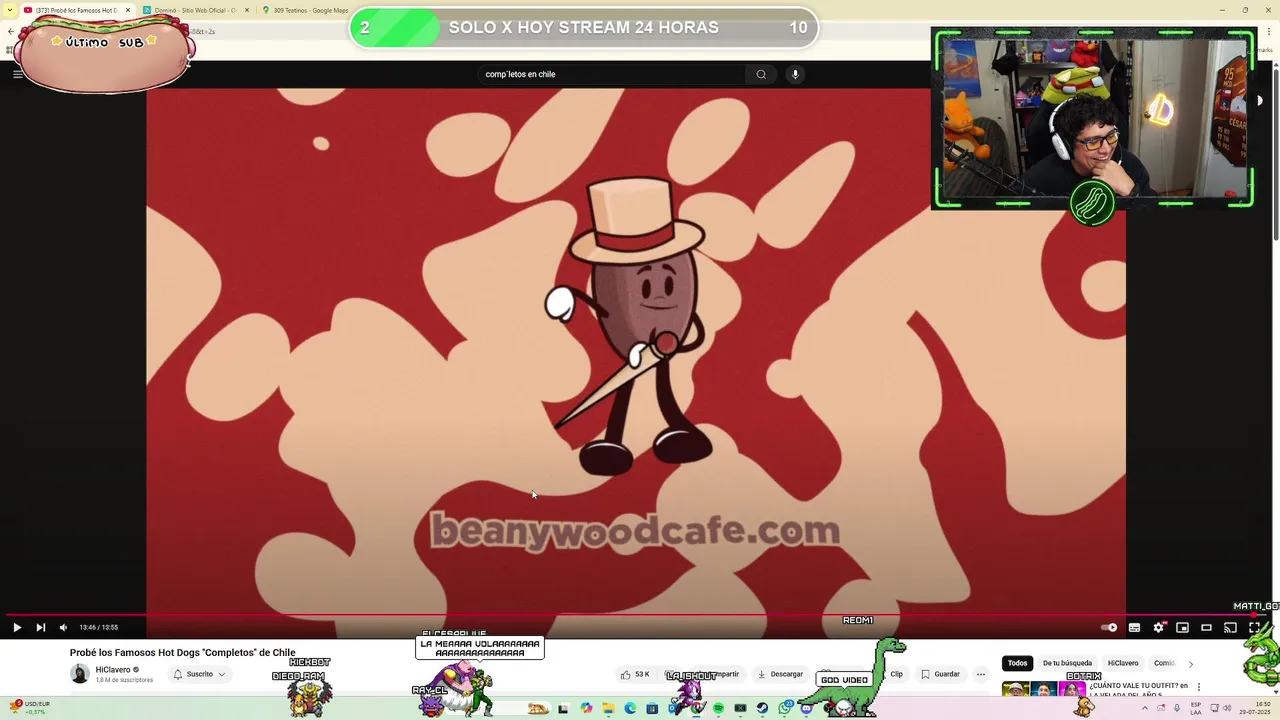
Task: Switch to miniplayer mode
Action: coord(1182,627)
